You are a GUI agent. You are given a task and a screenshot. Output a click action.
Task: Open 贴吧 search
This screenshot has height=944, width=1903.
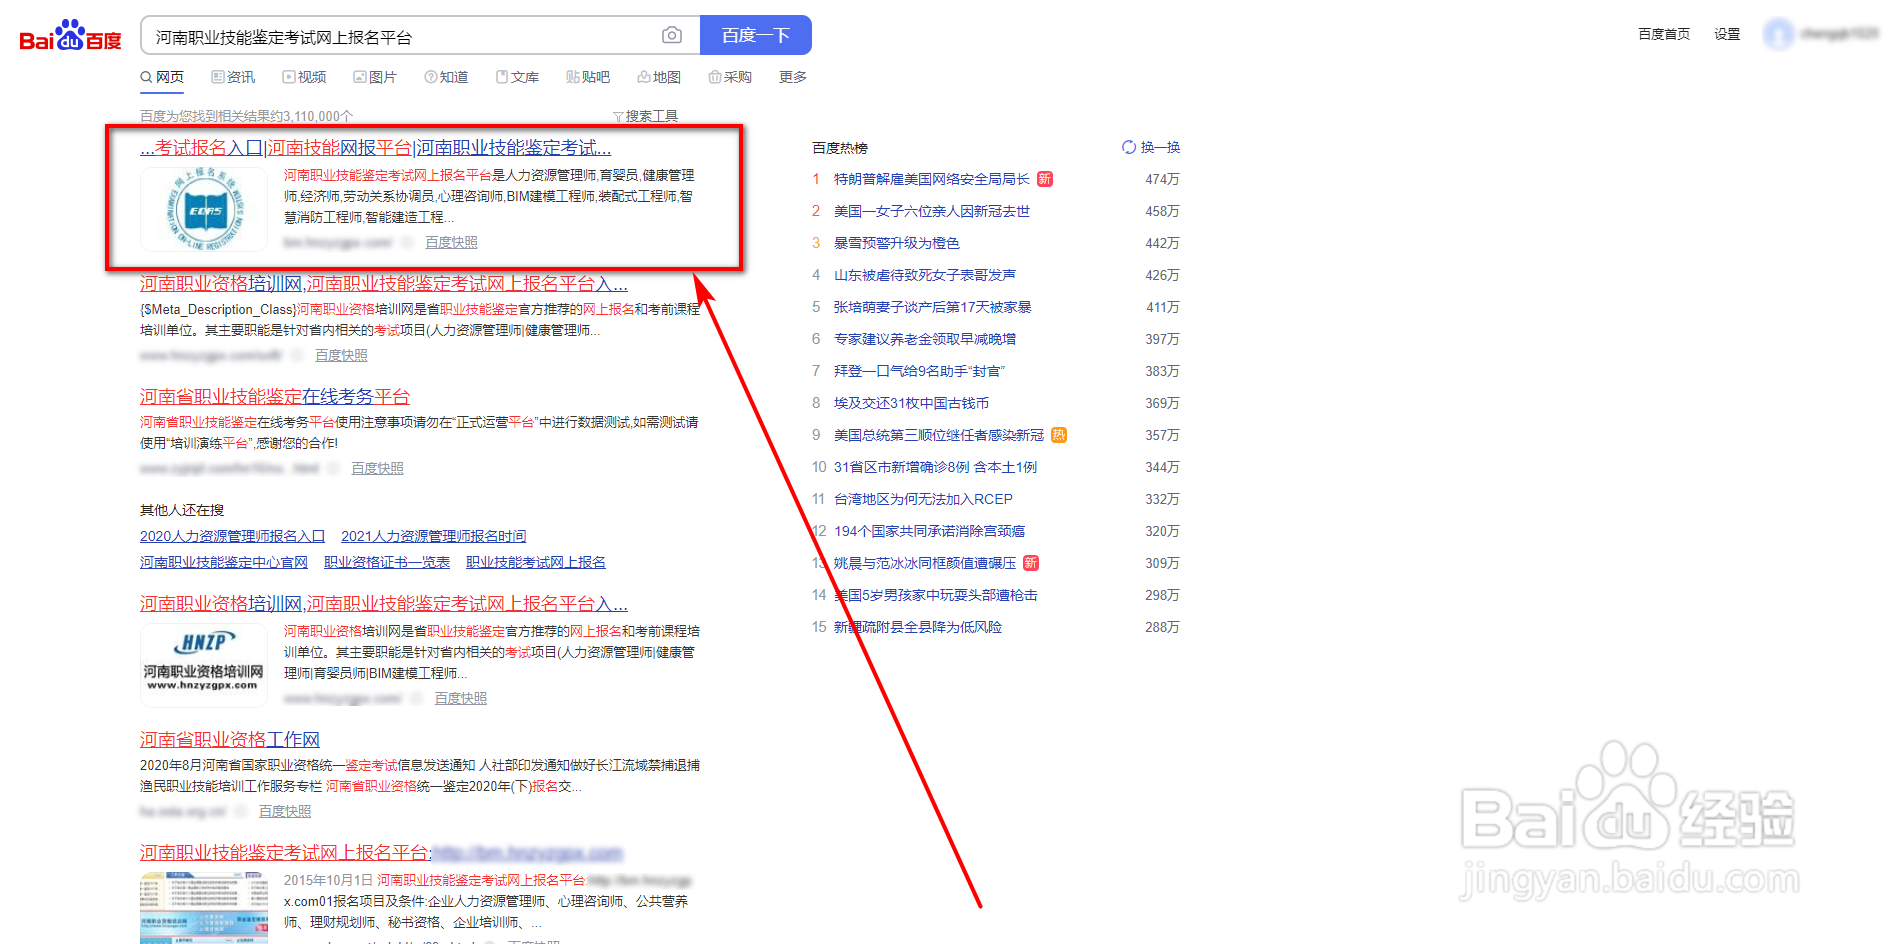click(587, 77)
